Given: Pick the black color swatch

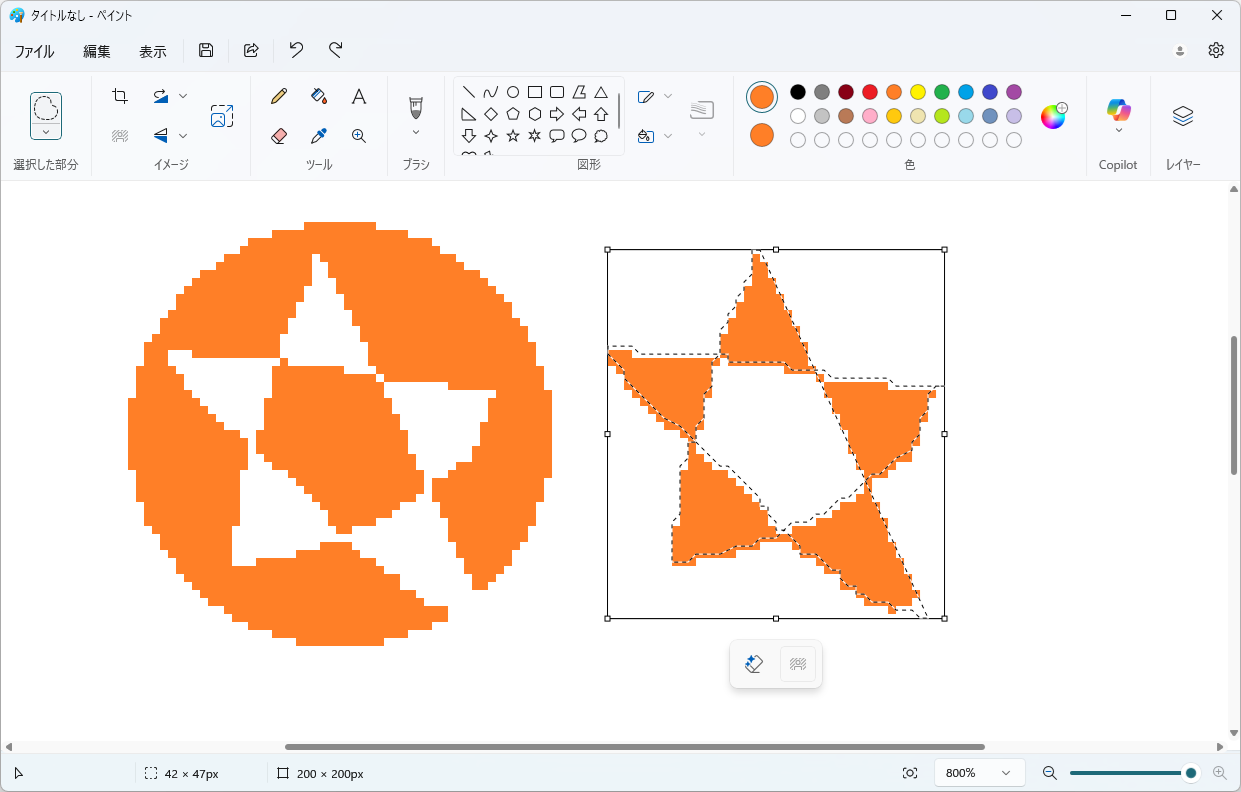Looking at the screenshot, I should [798, 92].
